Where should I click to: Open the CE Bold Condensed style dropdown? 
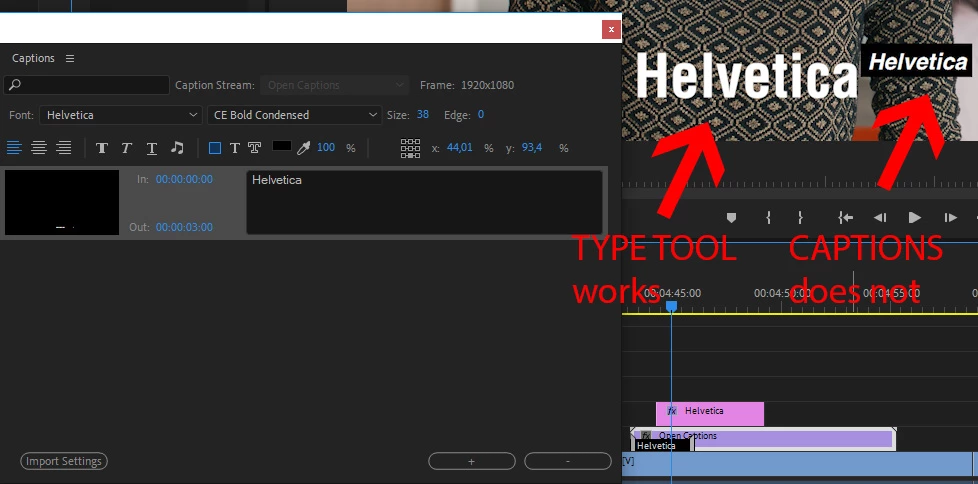pyautogui.click(x=294, y=115)
